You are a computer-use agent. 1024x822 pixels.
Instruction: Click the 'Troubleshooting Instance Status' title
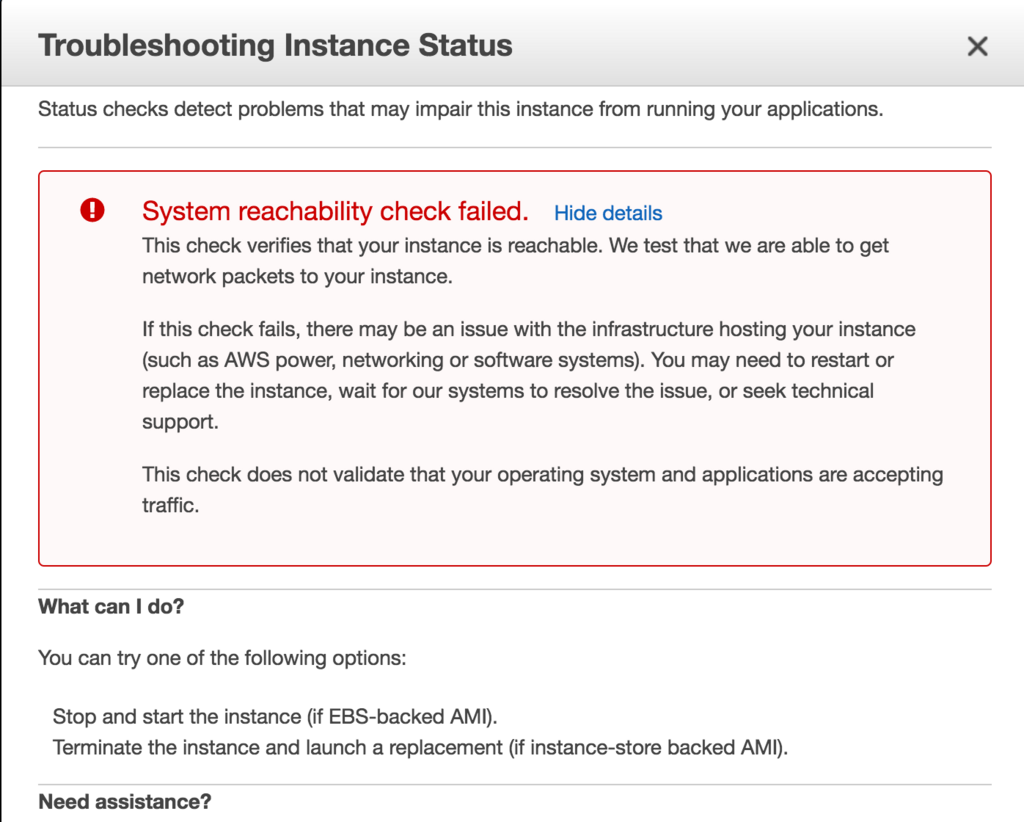(275, 46)
